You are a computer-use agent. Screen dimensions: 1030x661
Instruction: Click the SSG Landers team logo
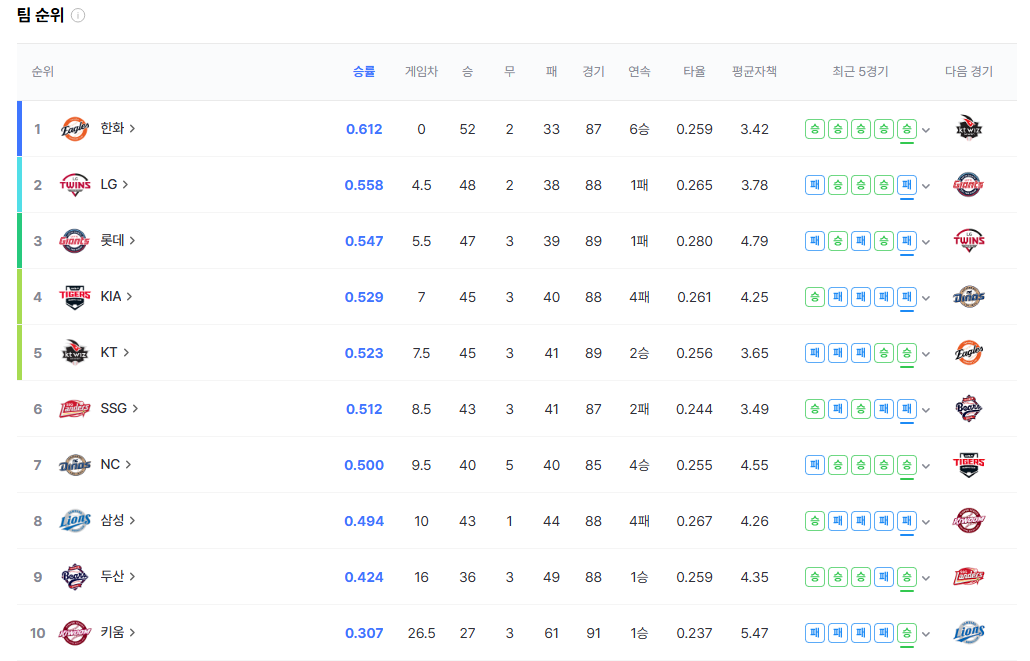[x=75, y=409]
